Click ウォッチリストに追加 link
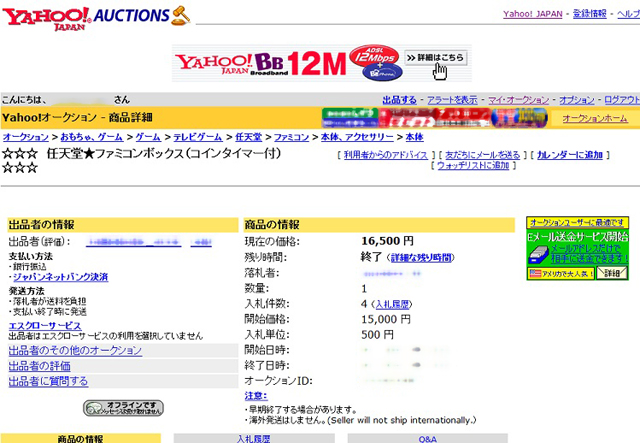The width and height of the screenshot is (640, 443). (473, 165)
